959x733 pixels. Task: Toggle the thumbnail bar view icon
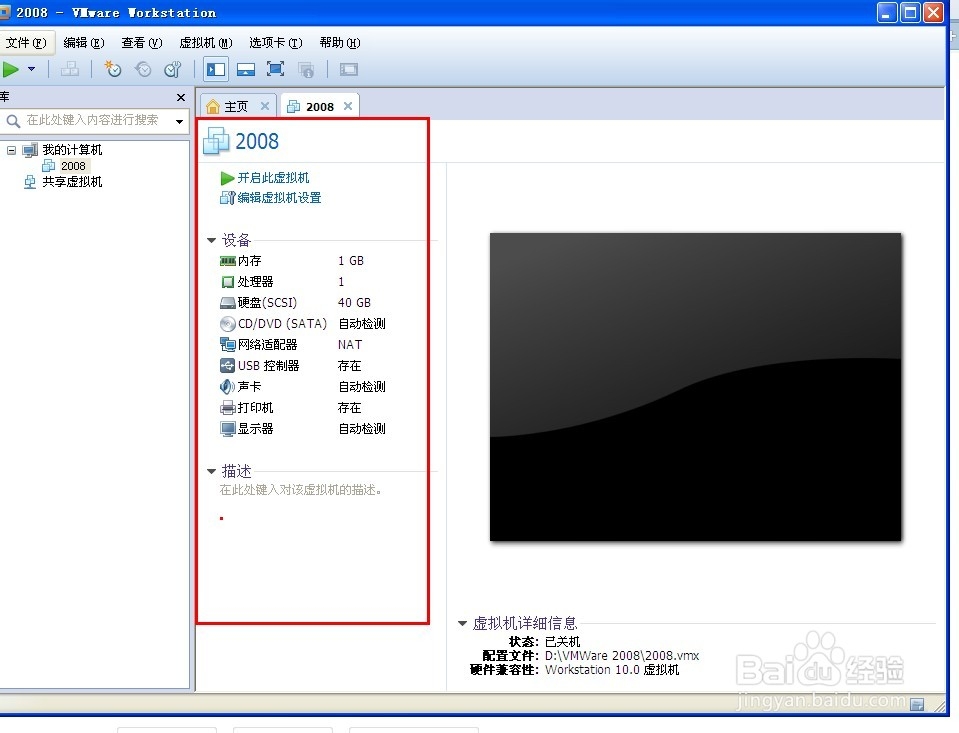246,70
